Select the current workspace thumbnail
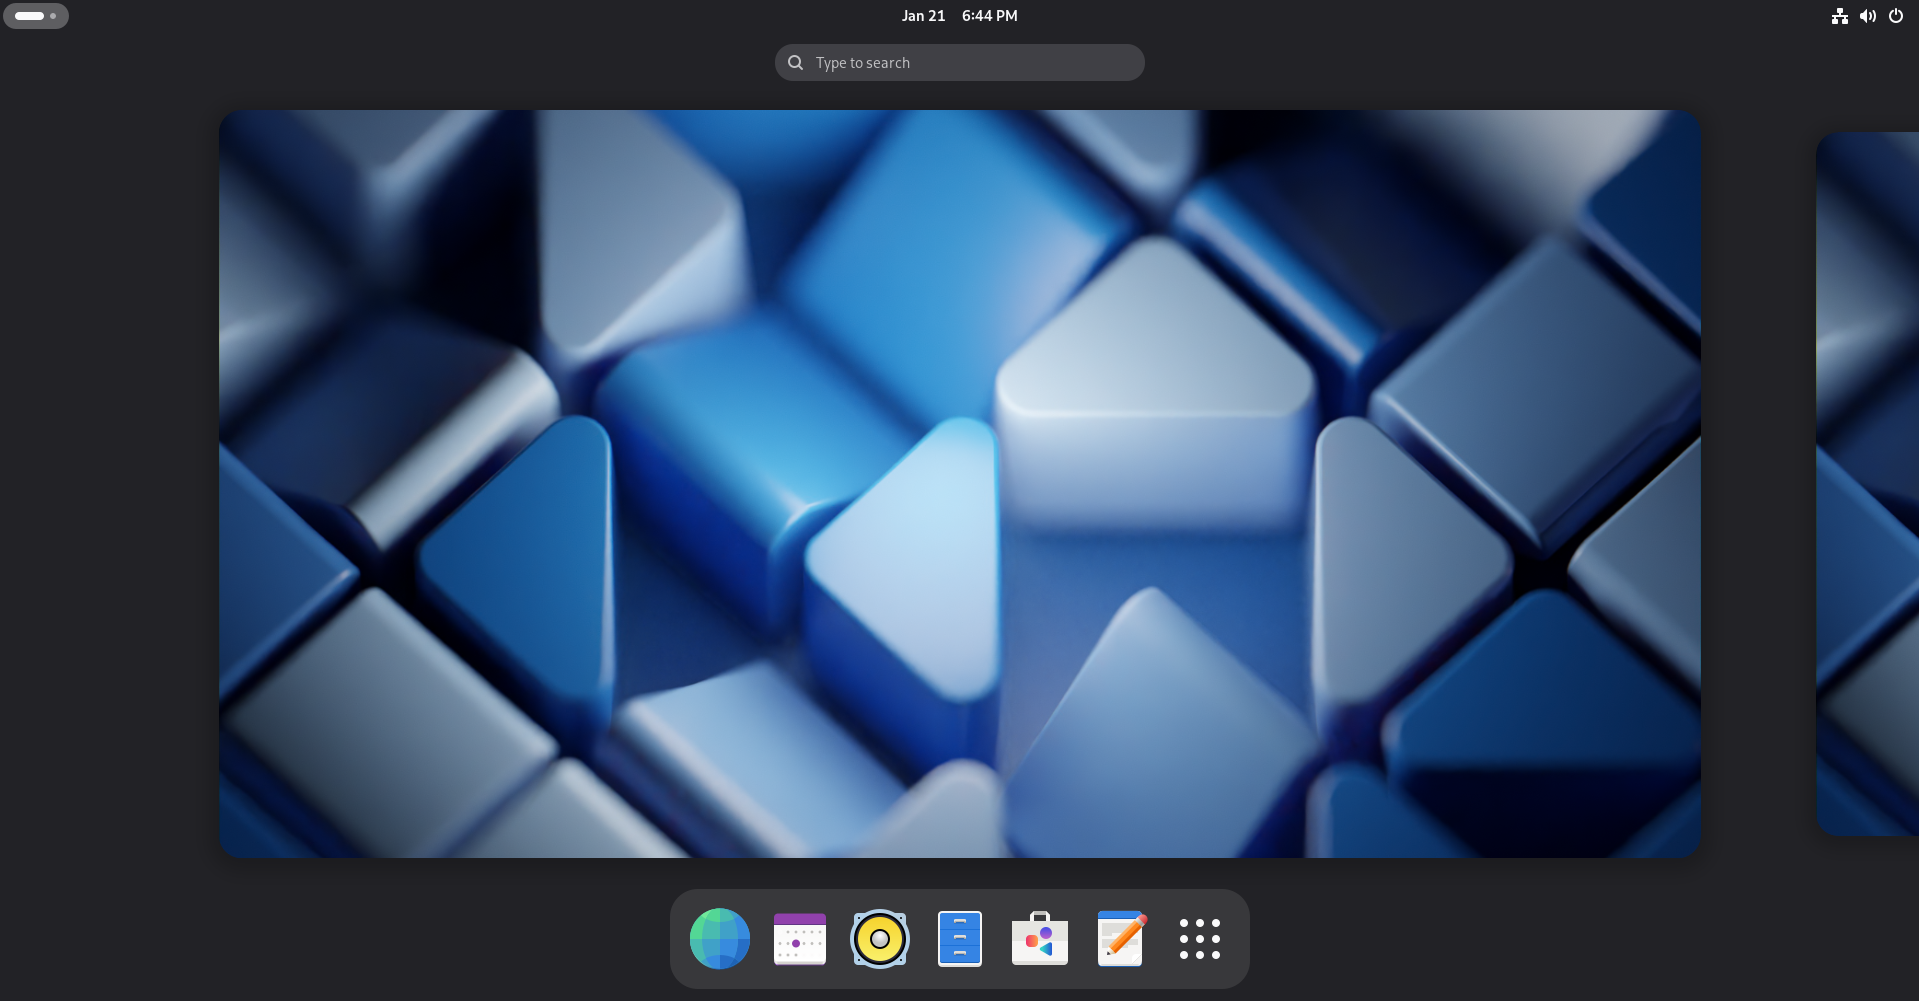Image resolution: width=1919 pixels, height=1001 pixels. (x=960, y=484)
